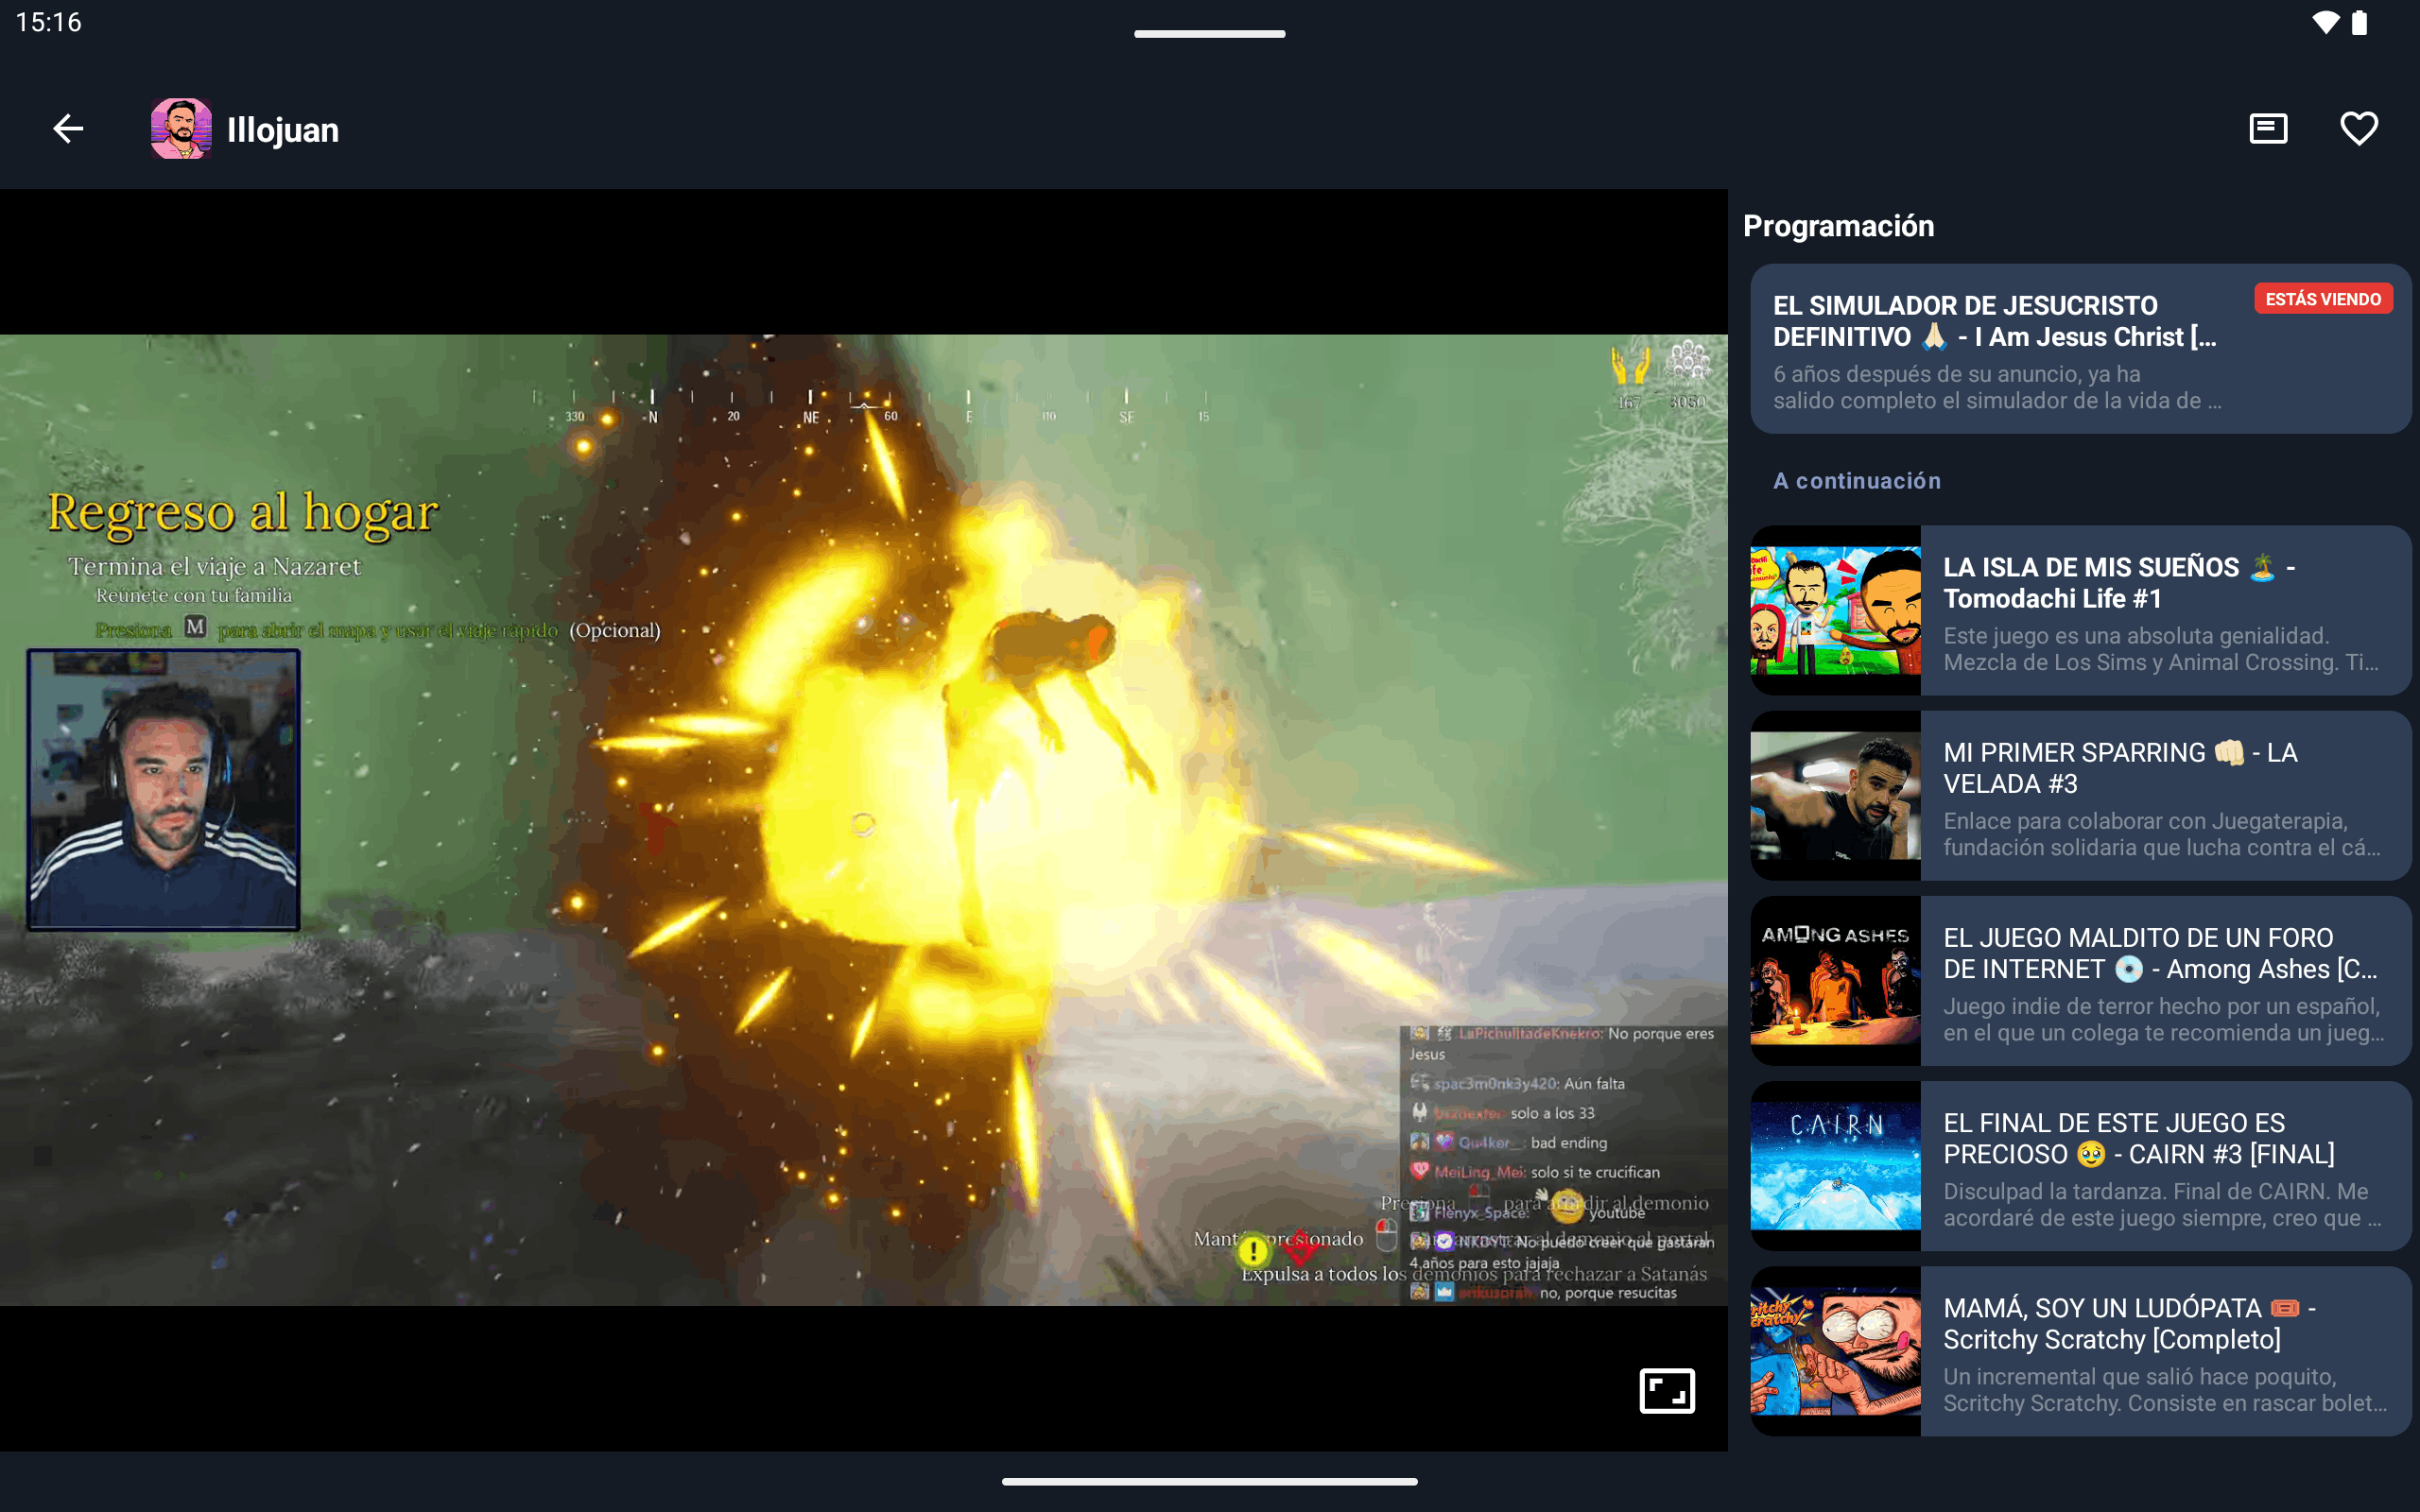Tap the top window drag handle

pos(1210,34)
